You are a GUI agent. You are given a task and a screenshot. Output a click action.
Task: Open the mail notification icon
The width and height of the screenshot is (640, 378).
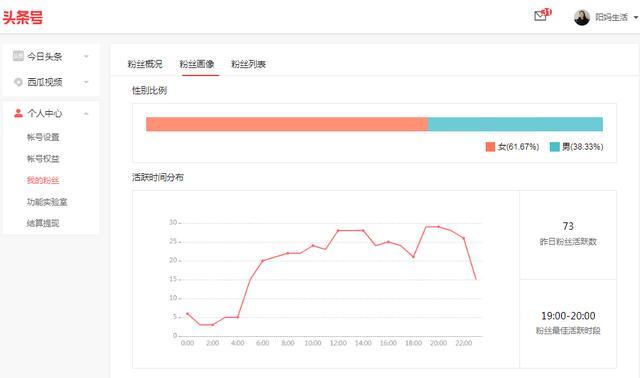540,16
